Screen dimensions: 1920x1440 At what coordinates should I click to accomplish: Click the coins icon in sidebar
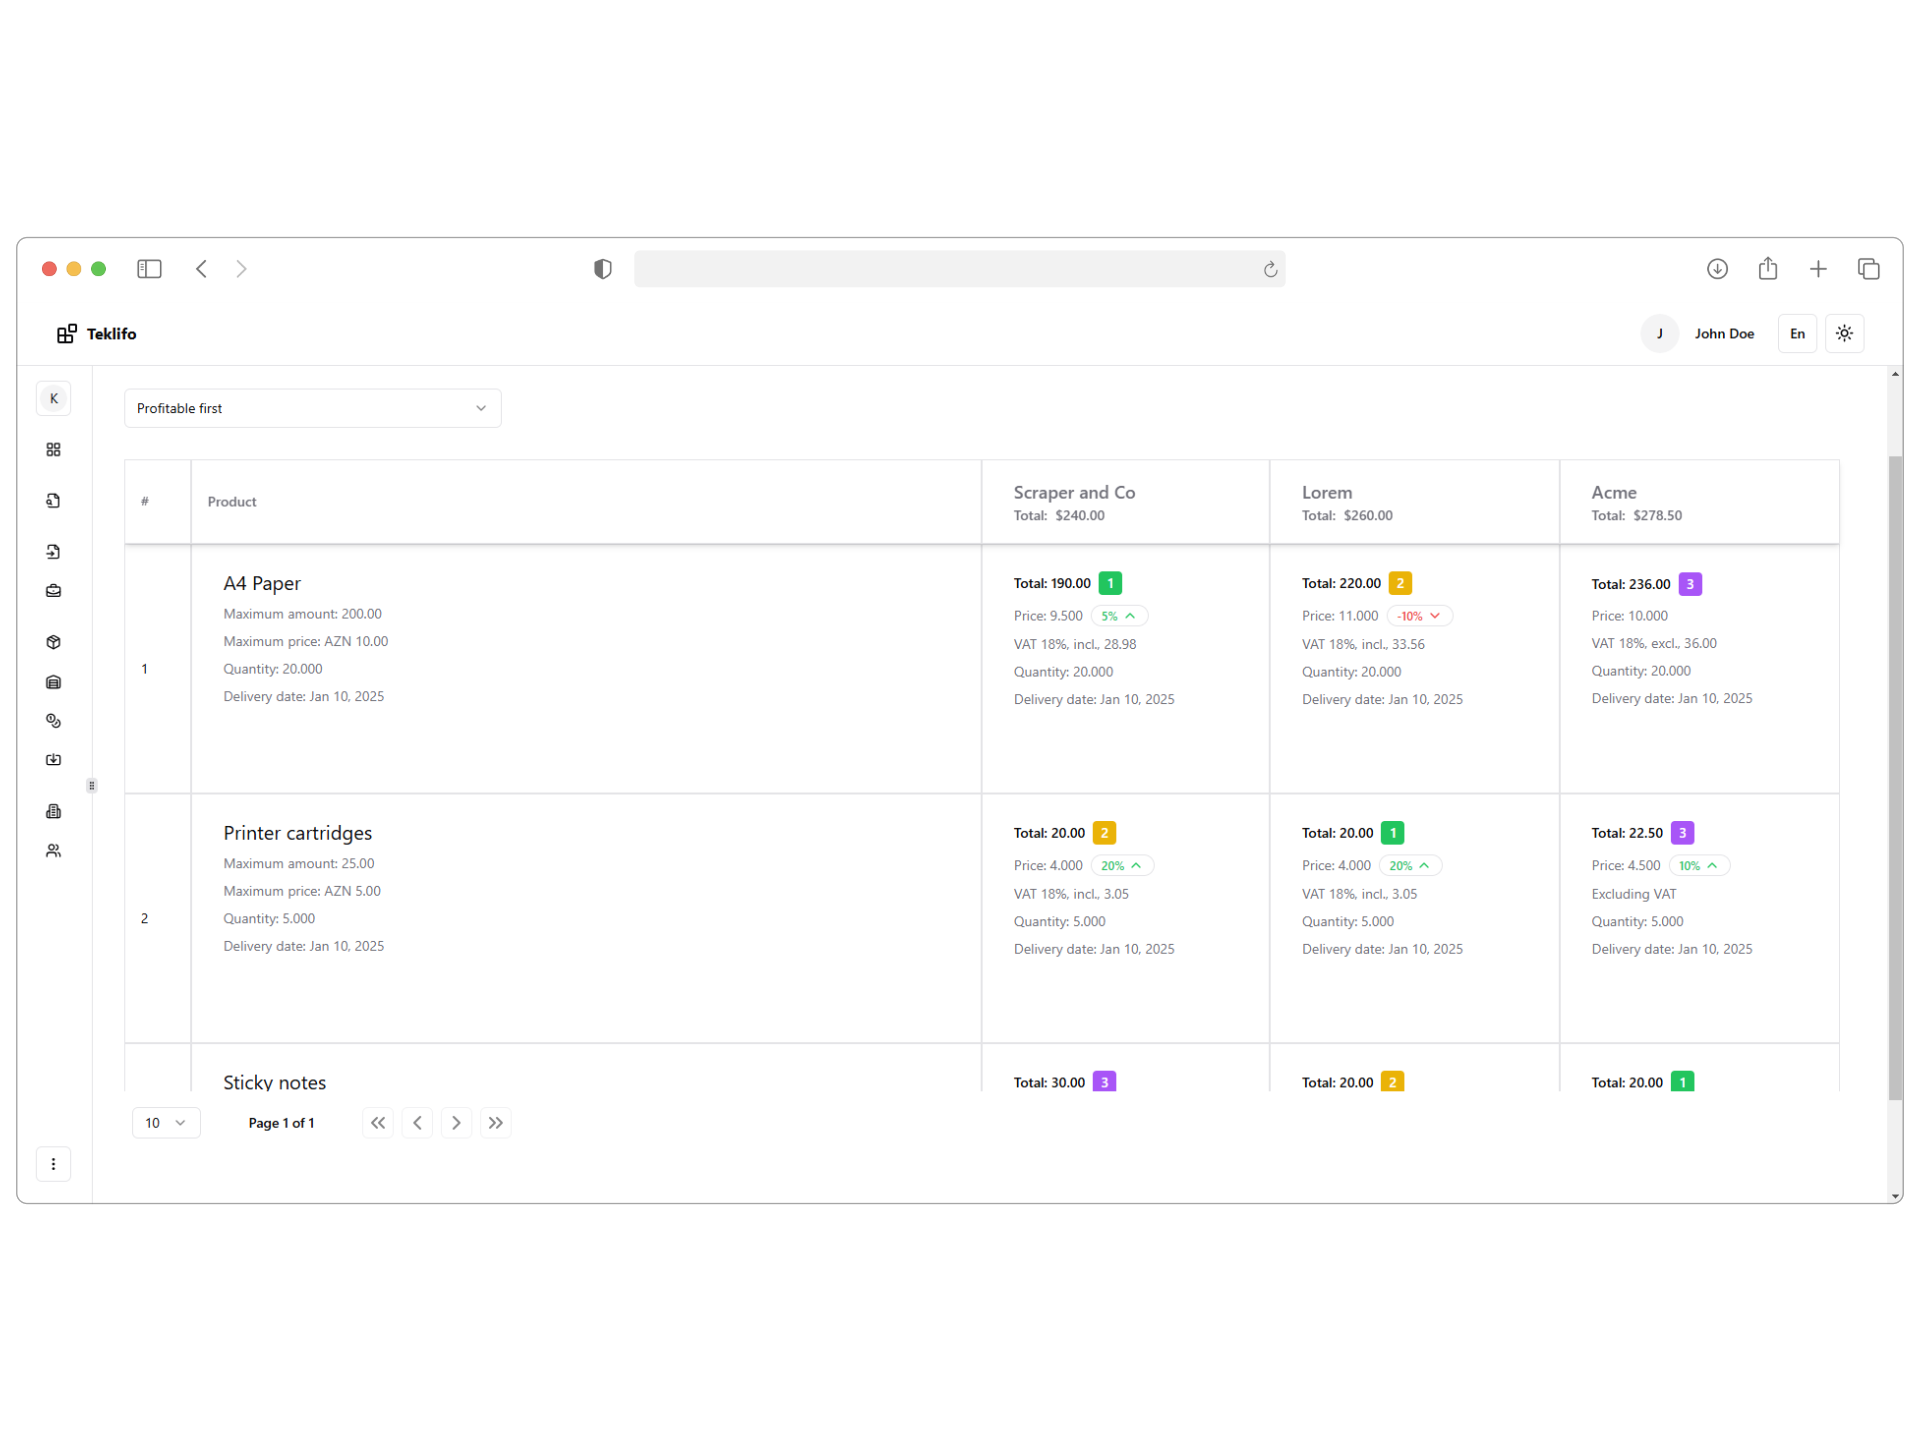[x=54, y=721]
